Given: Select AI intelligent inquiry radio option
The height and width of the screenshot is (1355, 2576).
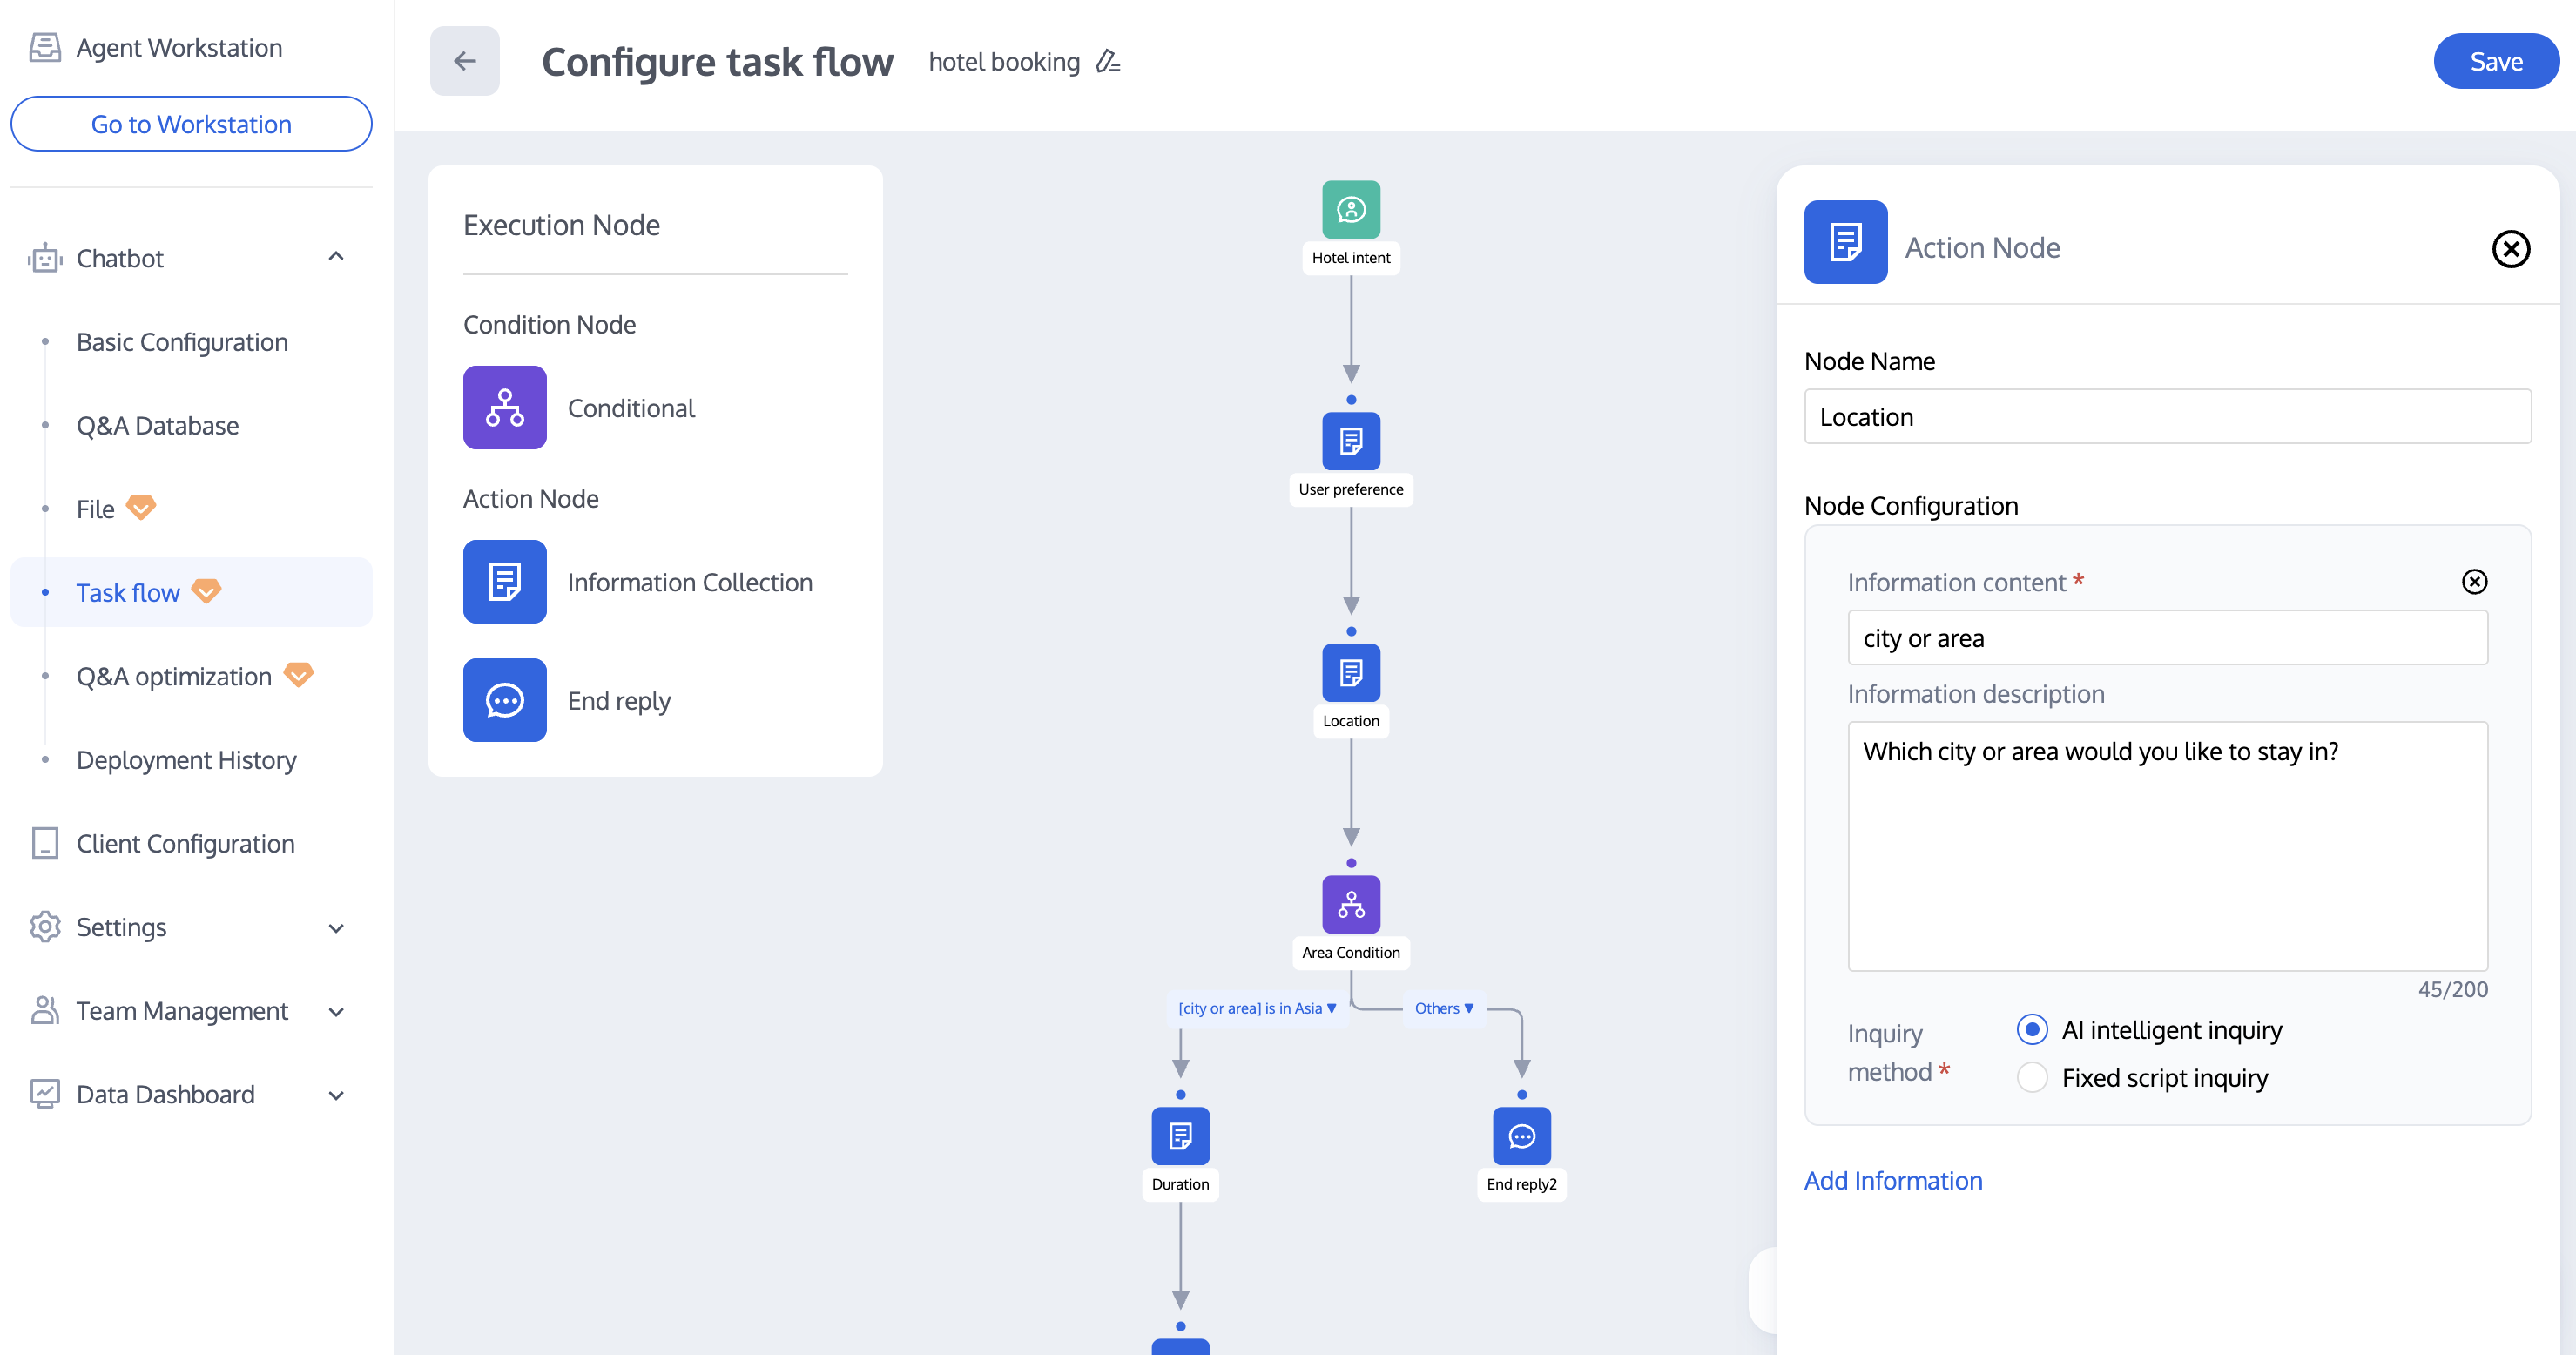Looking at the screenshot, I should [x=2031, y=1029].
